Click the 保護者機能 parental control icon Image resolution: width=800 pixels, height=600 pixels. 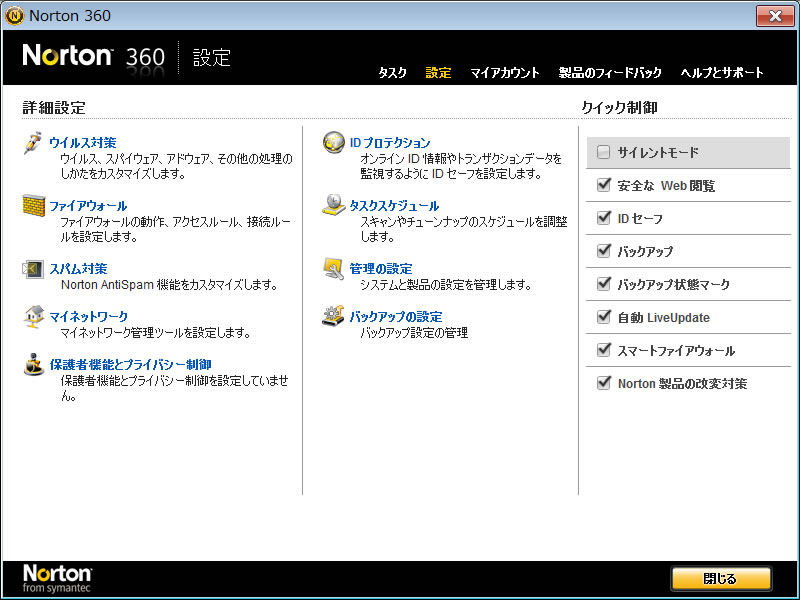pyautogui.click(x=34, y=365)
